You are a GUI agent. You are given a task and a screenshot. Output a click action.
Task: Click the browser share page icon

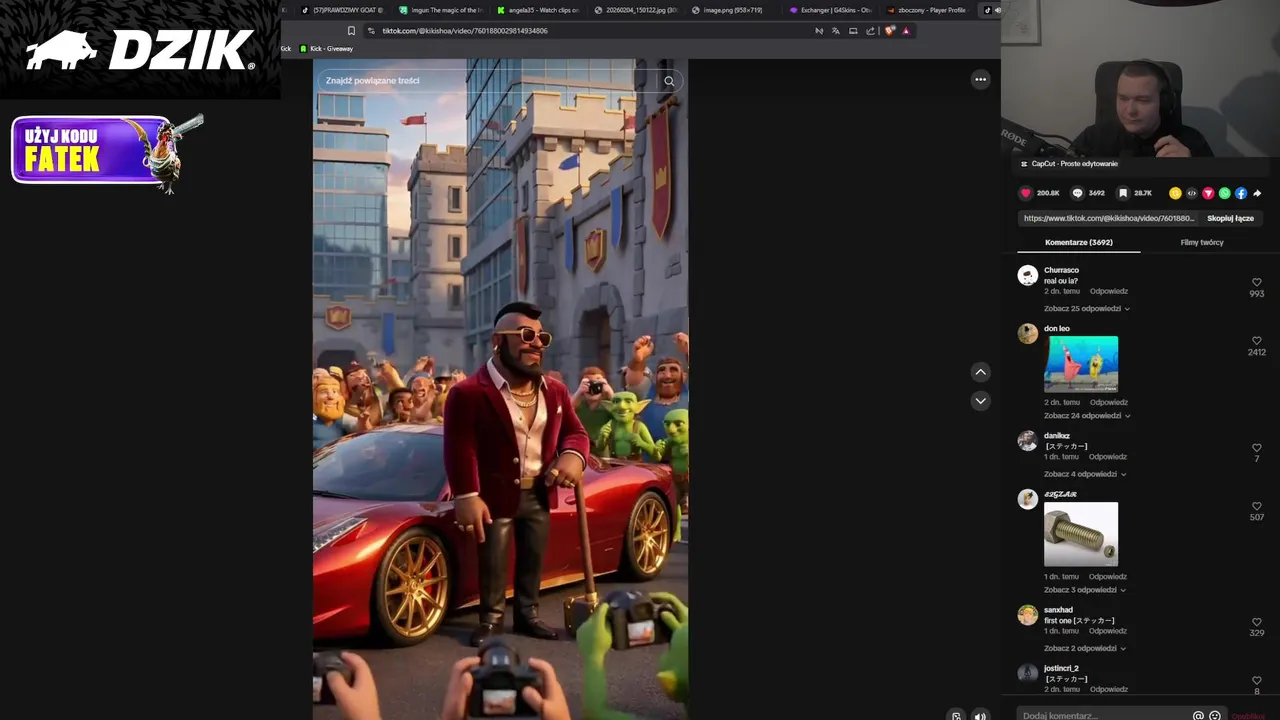click(871, 31)
